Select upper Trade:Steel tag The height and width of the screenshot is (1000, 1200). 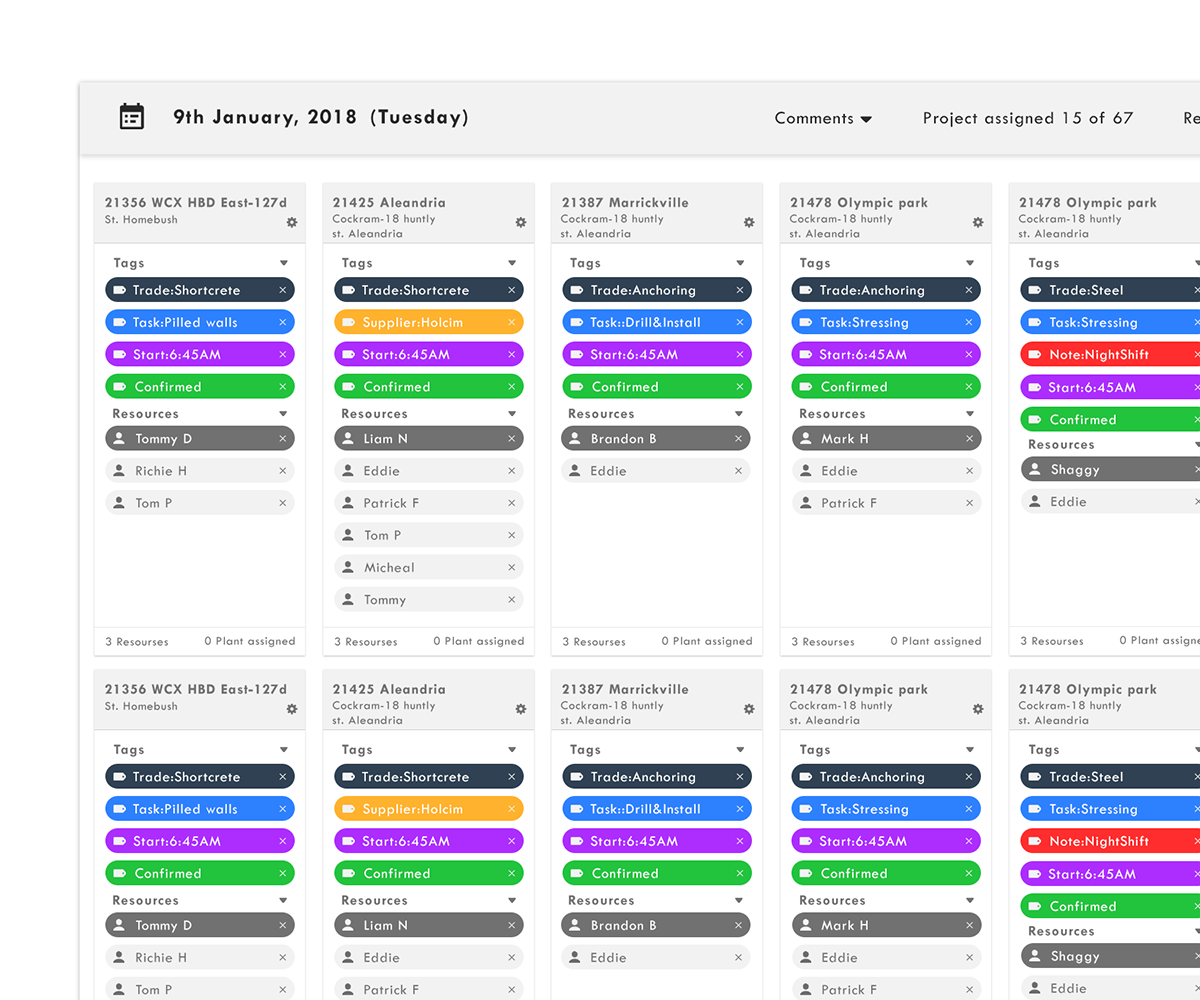[x=1110, y=290]
